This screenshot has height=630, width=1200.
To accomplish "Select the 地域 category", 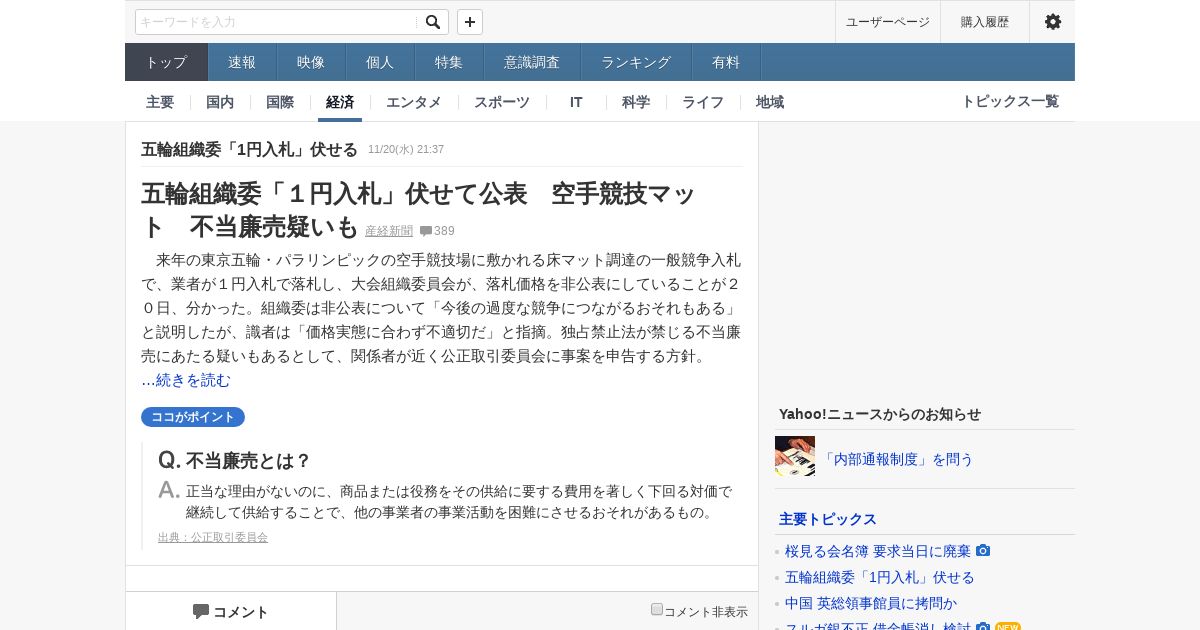I will pyautogui.click(x=770, y=102).
